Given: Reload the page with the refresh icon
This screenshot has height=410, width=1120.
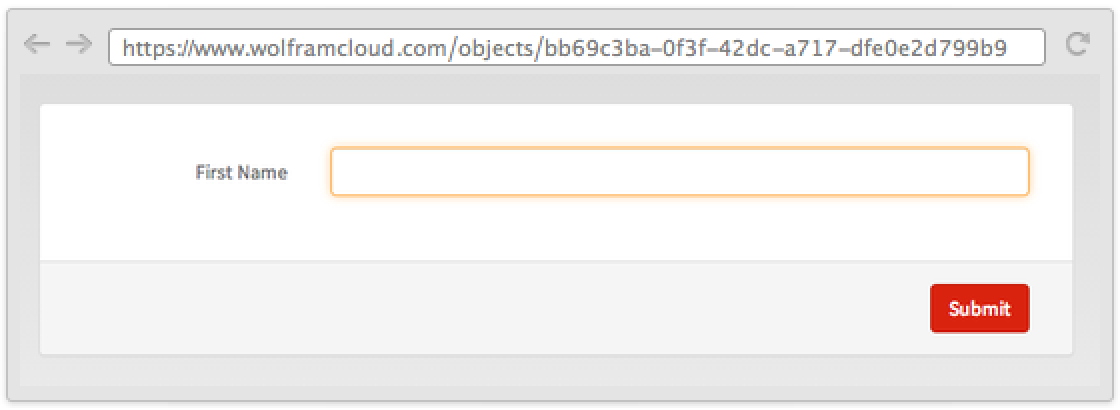Looking at the screenshot, I should point(1077,44).
